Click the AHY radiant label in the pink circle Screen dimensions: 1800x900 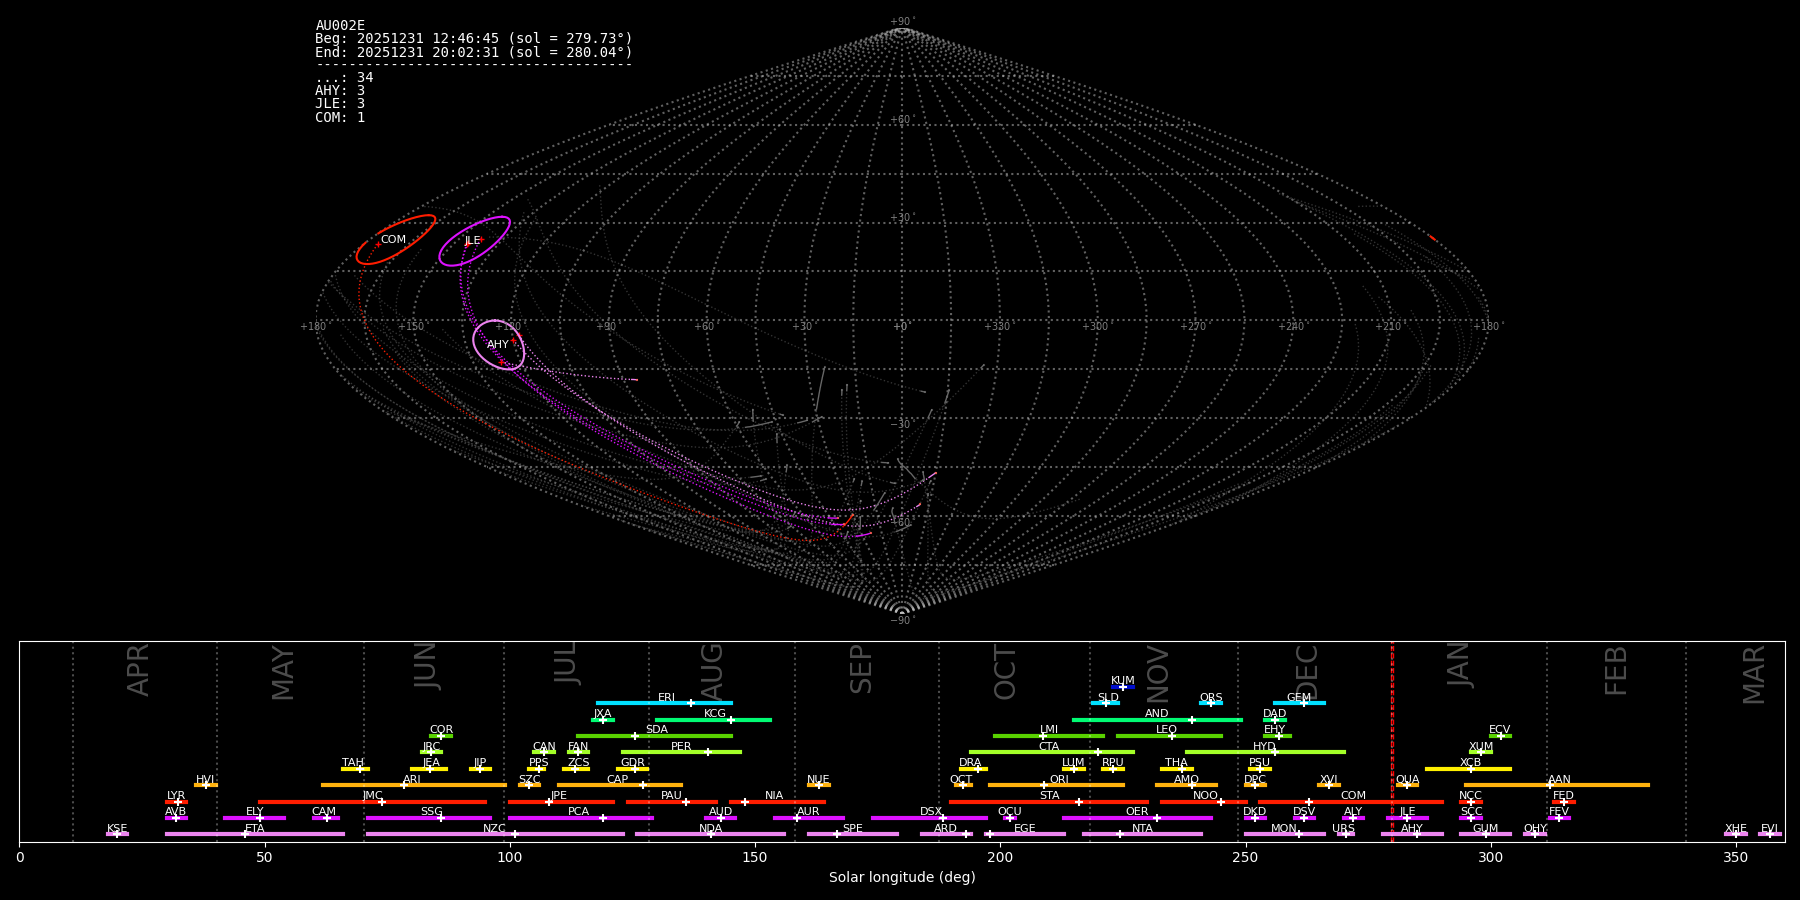tap(498, 345)
